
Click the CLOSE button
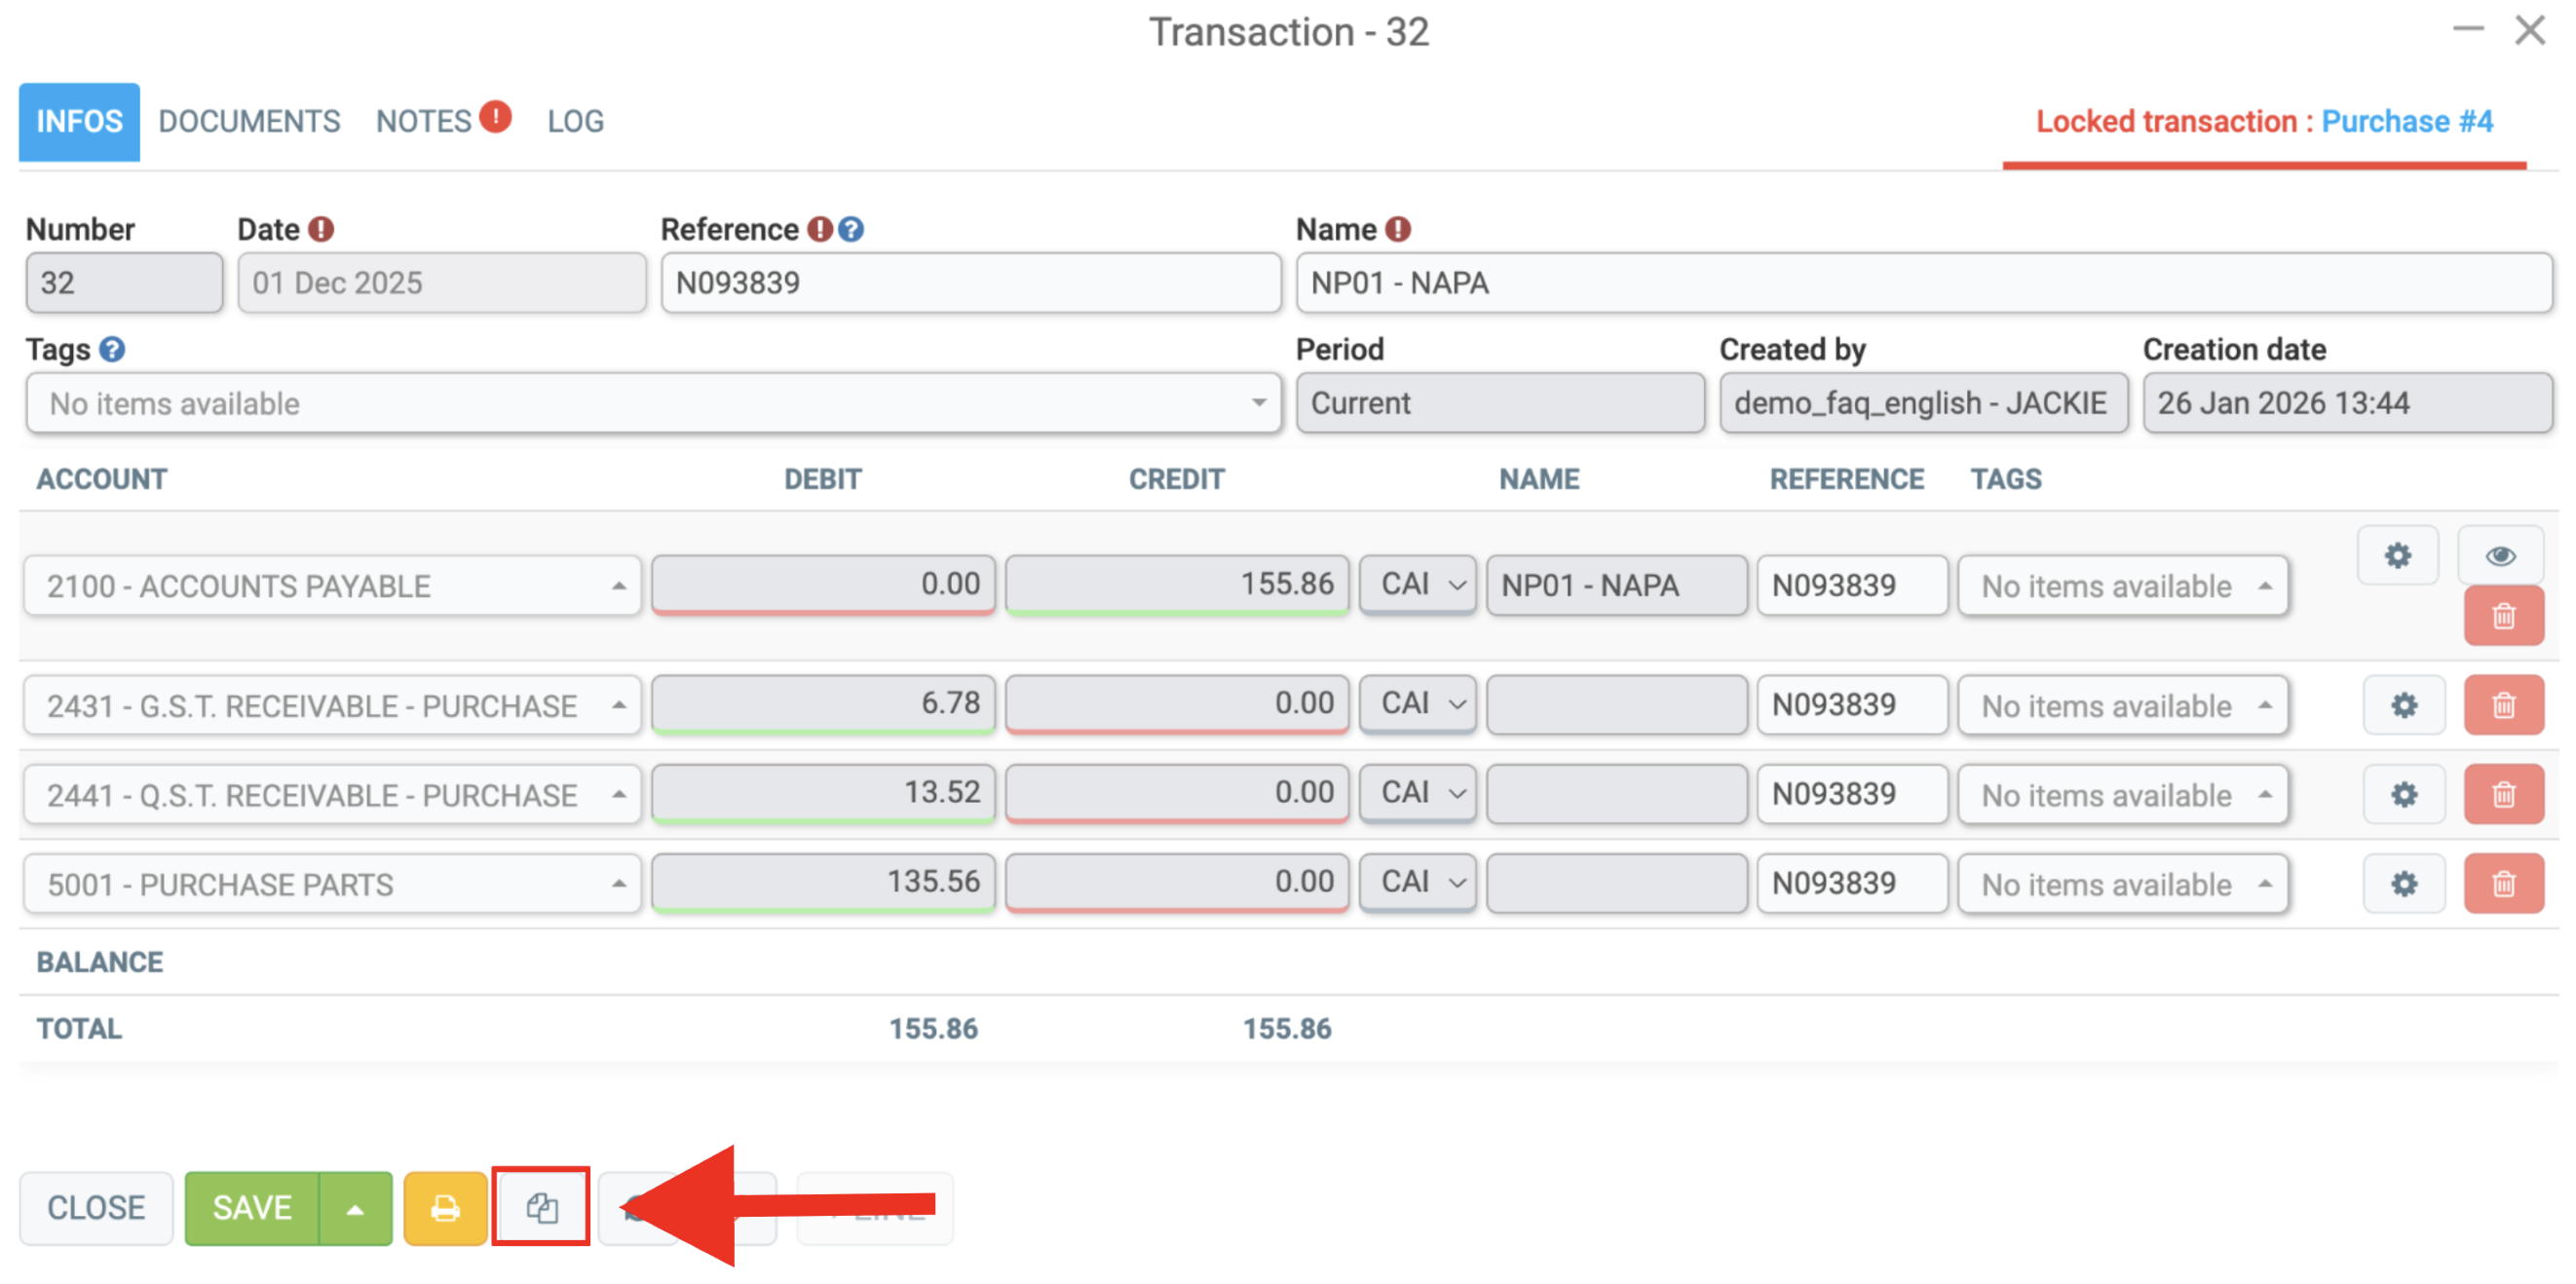pyautogui.click(x=96, y=1208)
